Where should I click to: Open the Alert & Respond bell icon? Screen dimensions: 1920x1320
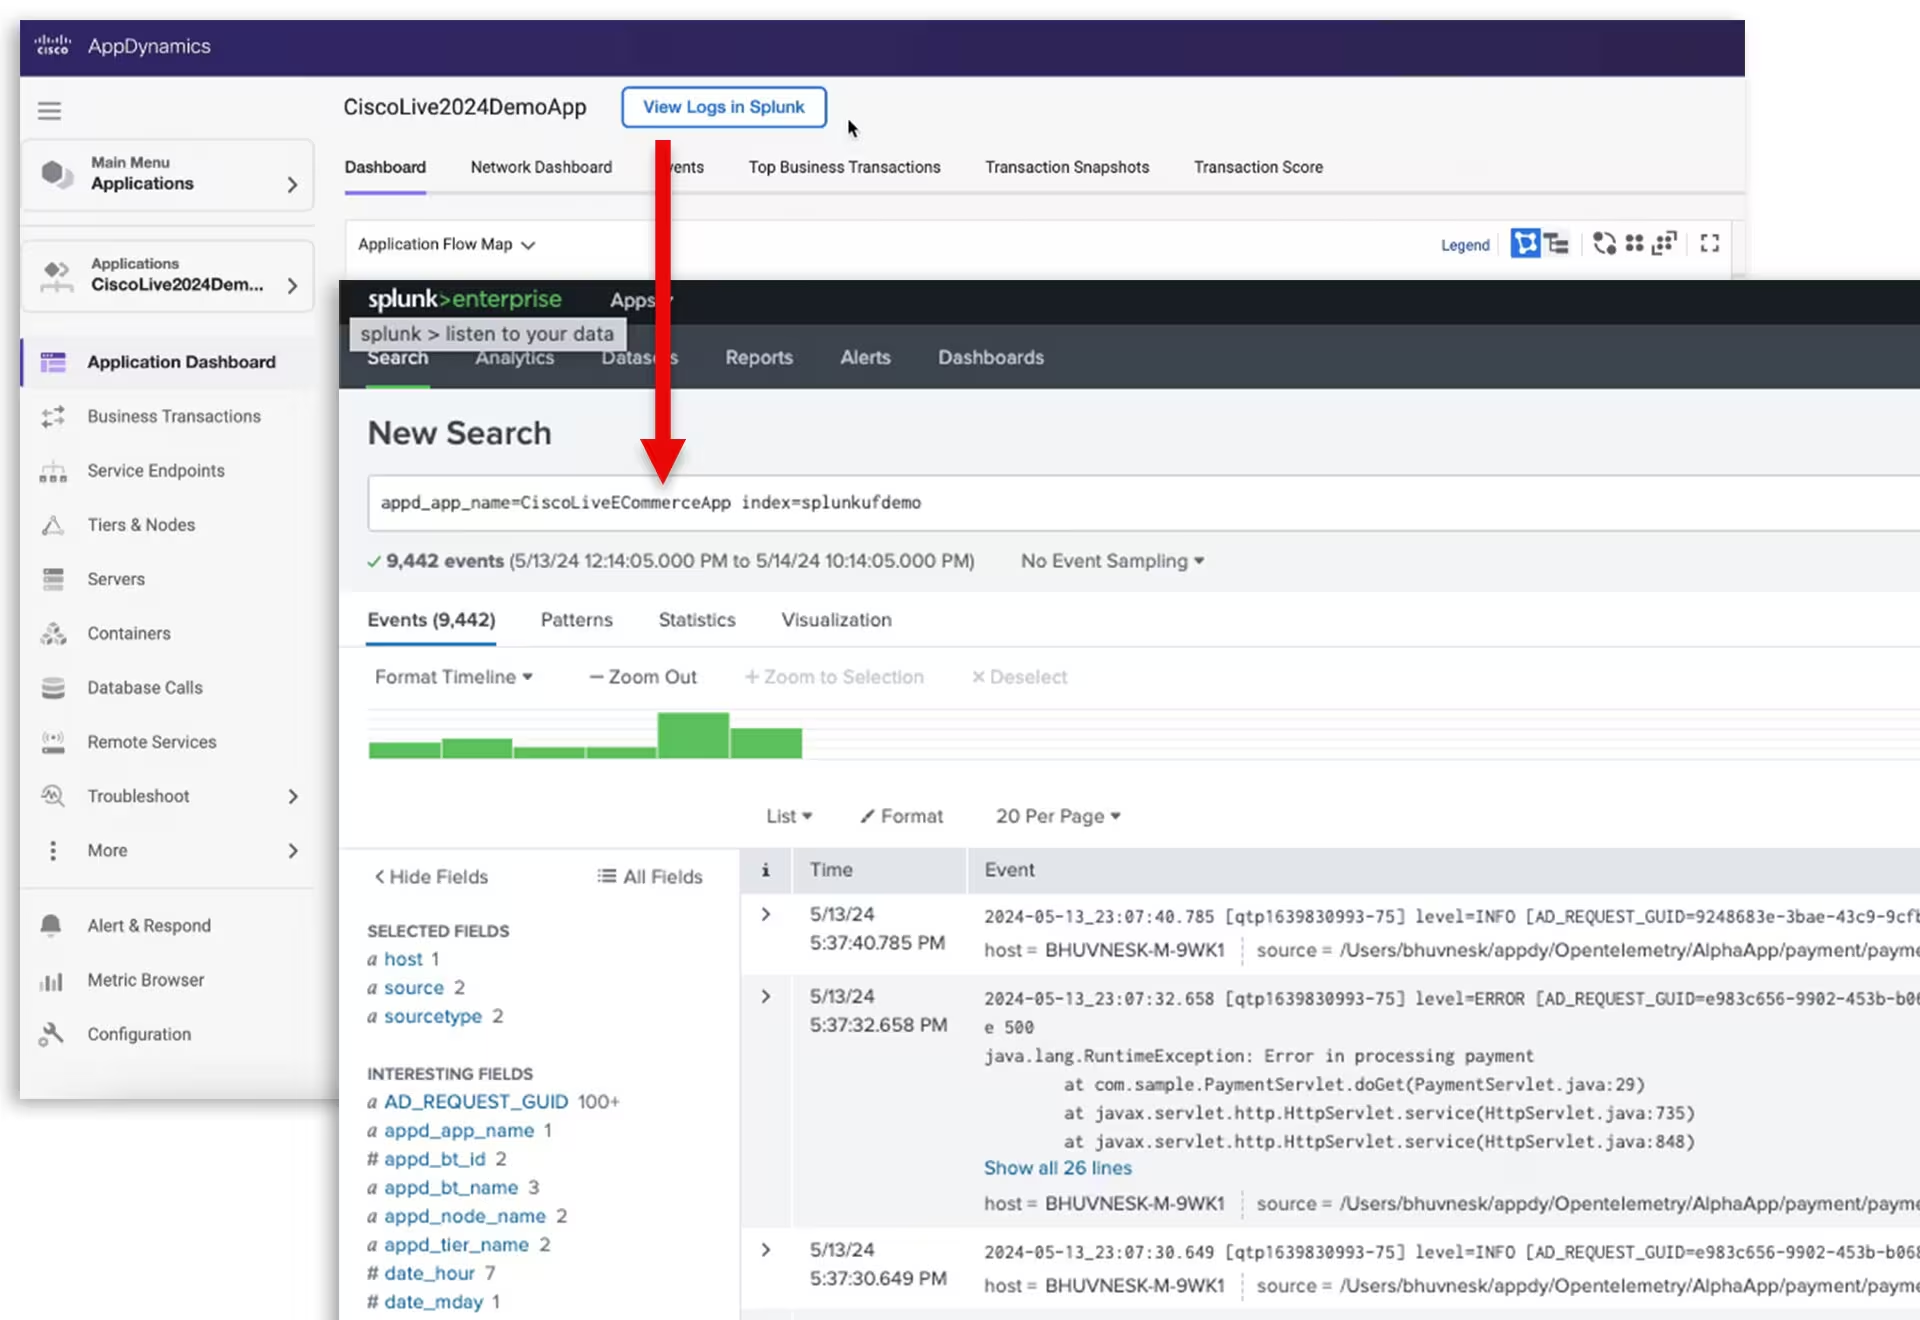click(50, 925)
